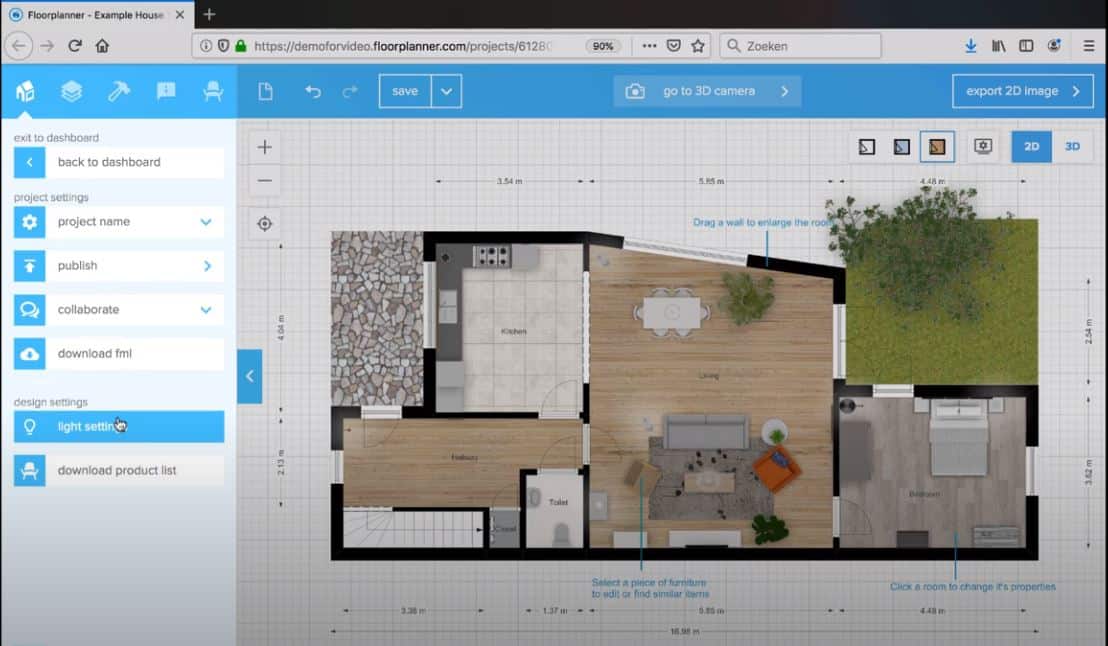Close the Floorplanner browser tab
1108x646 pixels.
[180, 15]
